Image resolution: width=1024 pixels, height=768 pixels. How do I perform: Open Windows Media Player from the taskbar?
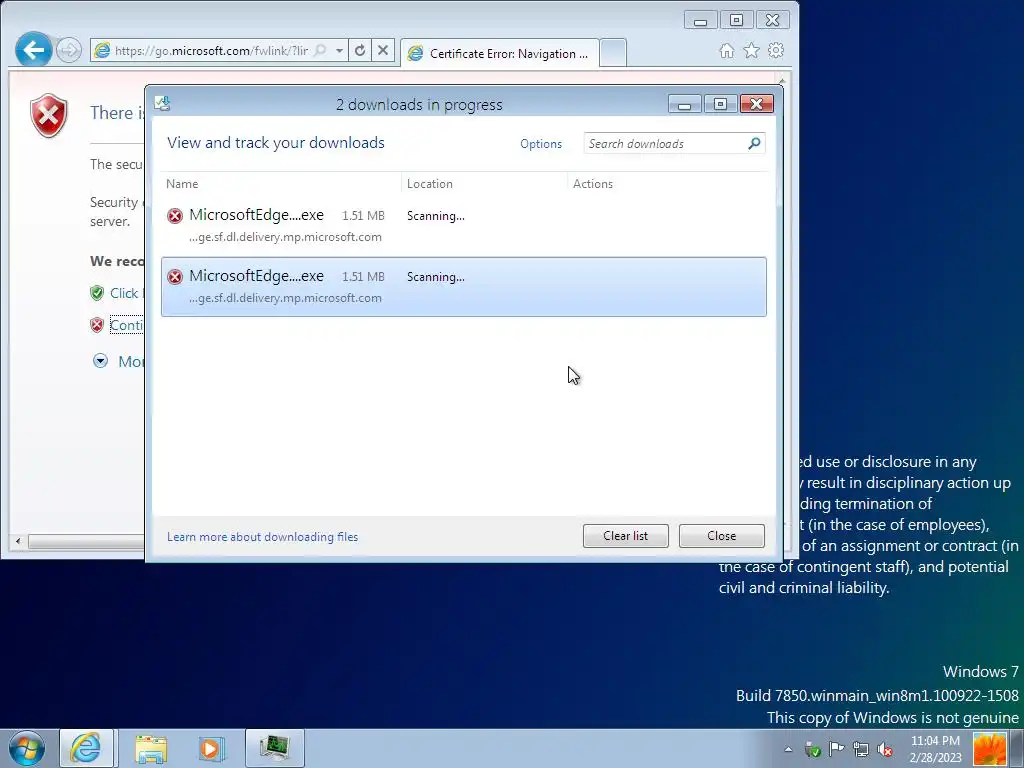click(x=211, y=748)
